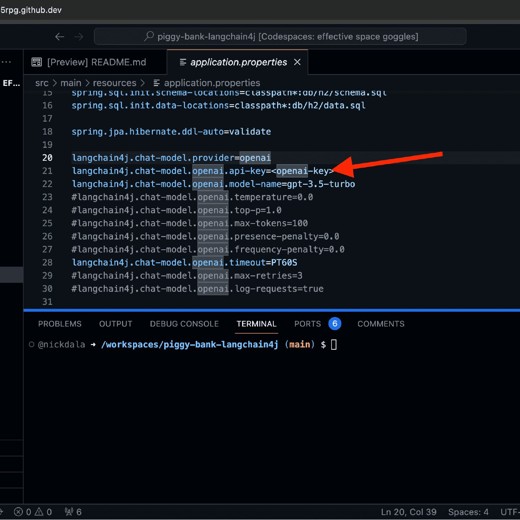
Task: Click the search magnifier icon in command center
Action: point(149,36)
